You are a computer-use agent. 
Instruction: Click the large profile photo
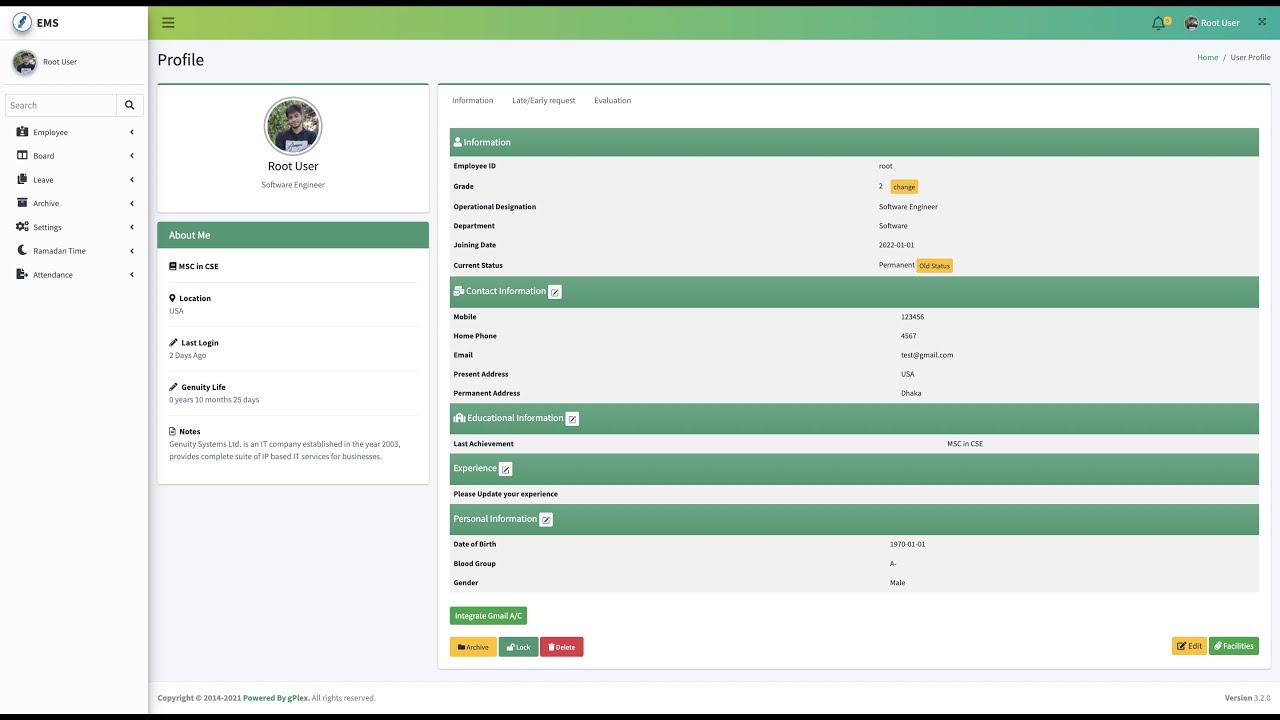pos(293,126)
